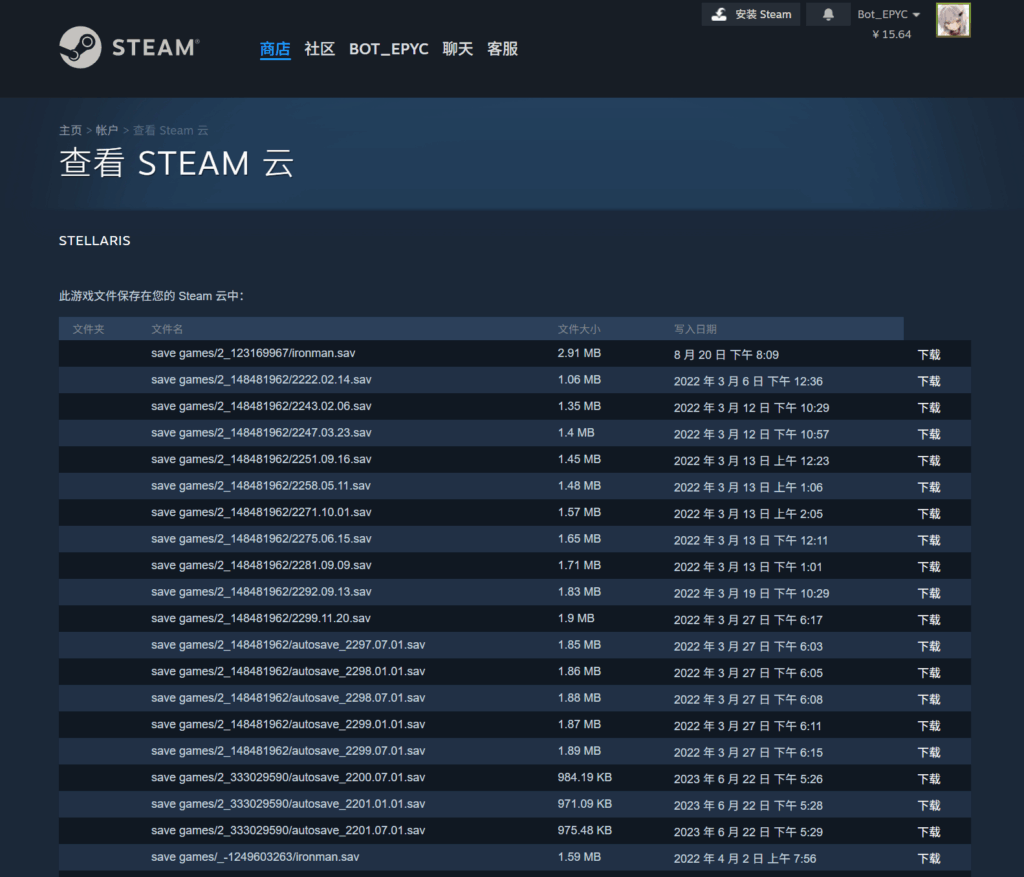Go to 主页 breadcrumb link

[x=71, y=131]
